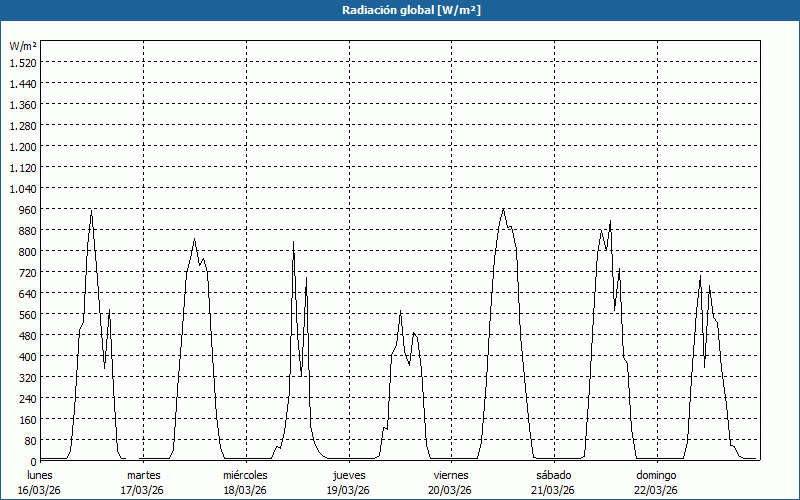This screenshot has height=500, width=800.
Task: Select the "miércoles" day label
Action: (x=245, y=474)
